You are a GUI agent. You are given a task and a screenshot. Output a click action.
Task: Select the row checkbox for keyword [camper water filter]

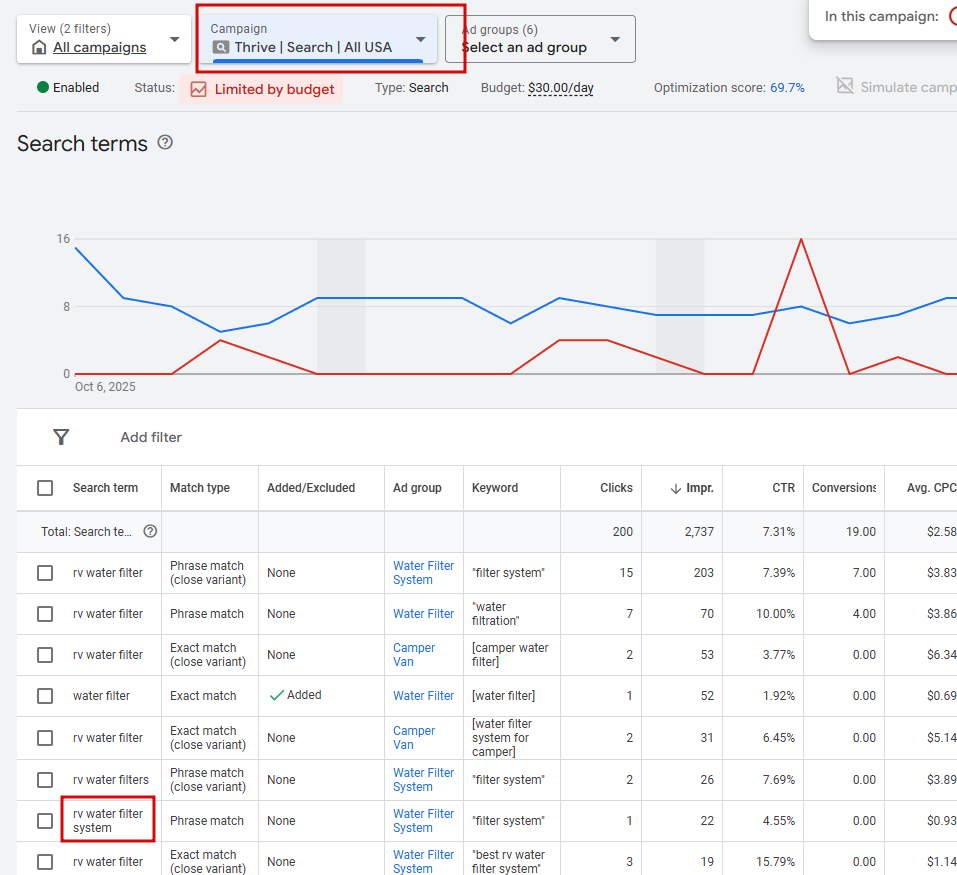click(45, 655)
